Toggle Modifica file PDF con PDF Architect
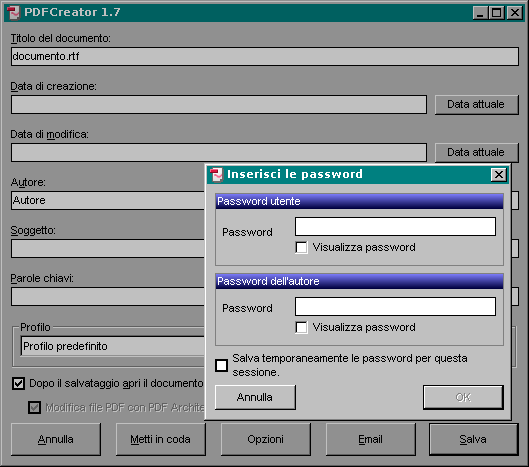The height and width of the screenshot is (467, 529). point(34,408)
